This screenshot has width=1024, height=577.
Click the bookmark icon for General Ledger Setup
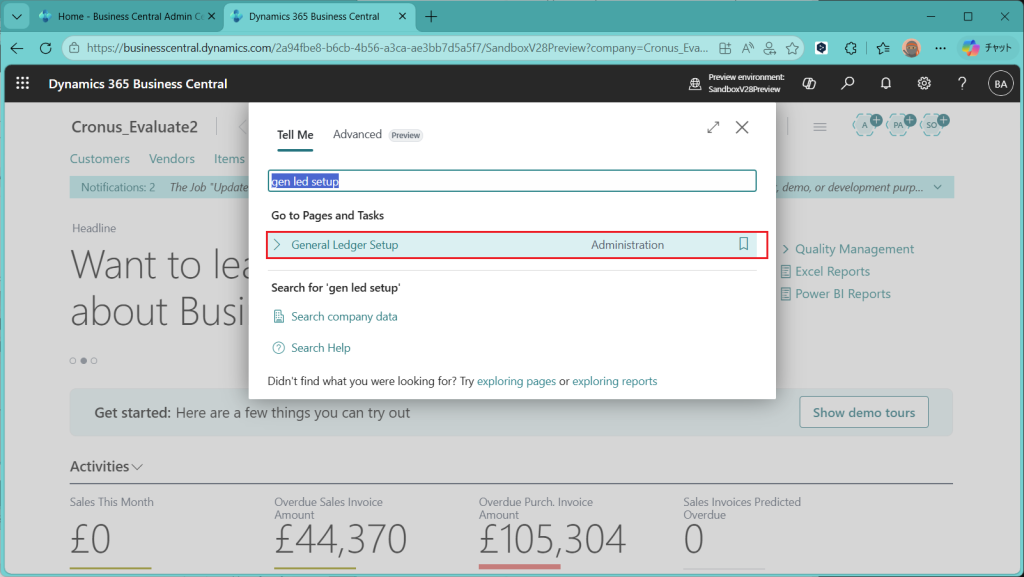(743, 244)
